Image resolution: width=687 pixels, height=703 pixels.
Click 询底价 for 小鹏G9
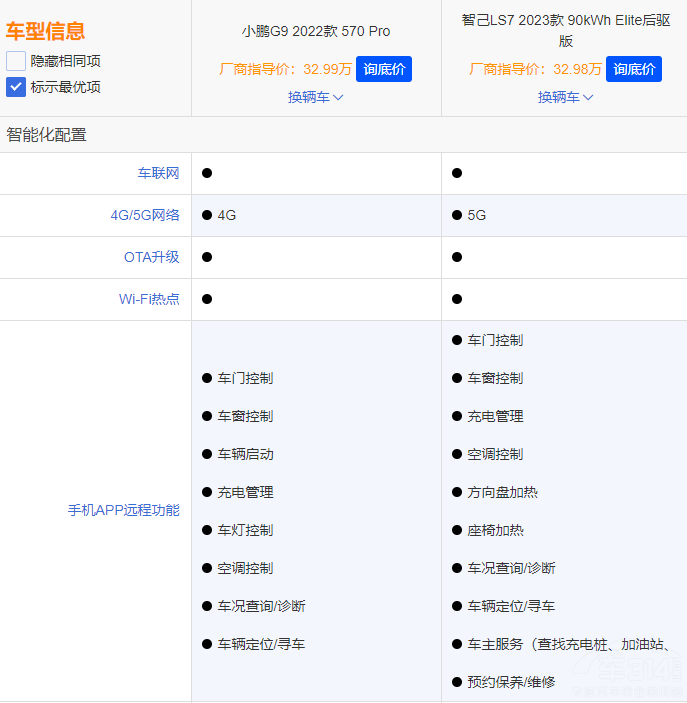[383, 69]
